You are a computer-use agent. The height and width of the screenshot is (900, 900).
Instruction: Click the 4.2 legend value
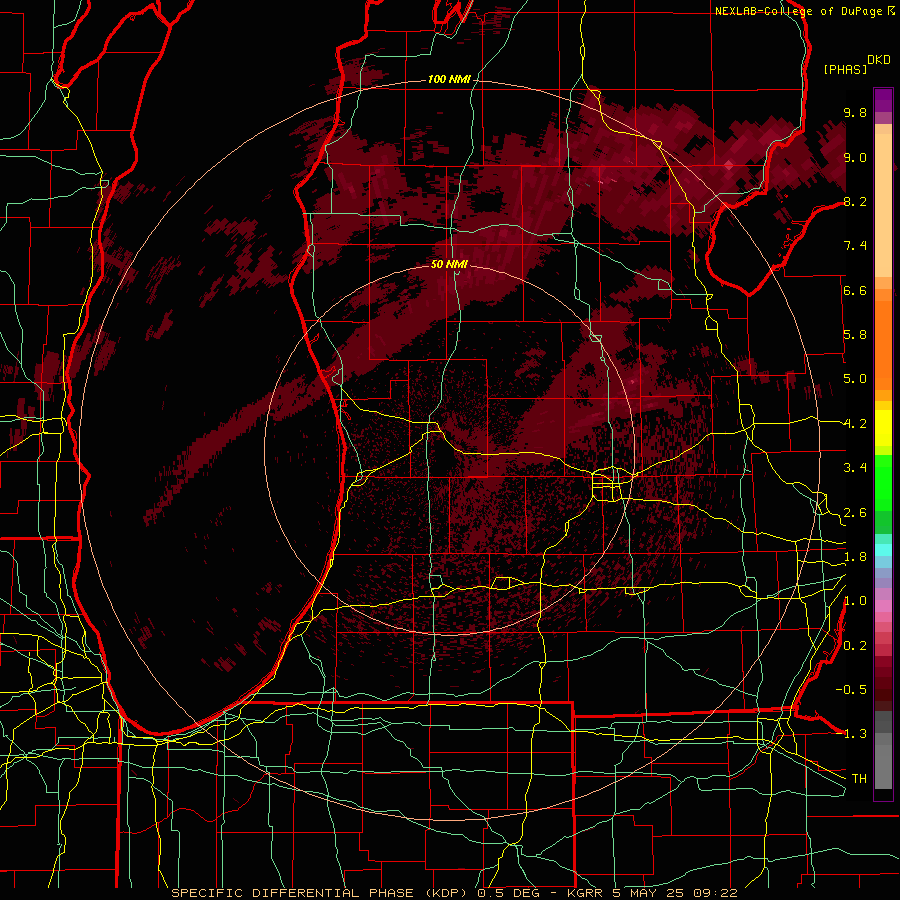(855, 424)
